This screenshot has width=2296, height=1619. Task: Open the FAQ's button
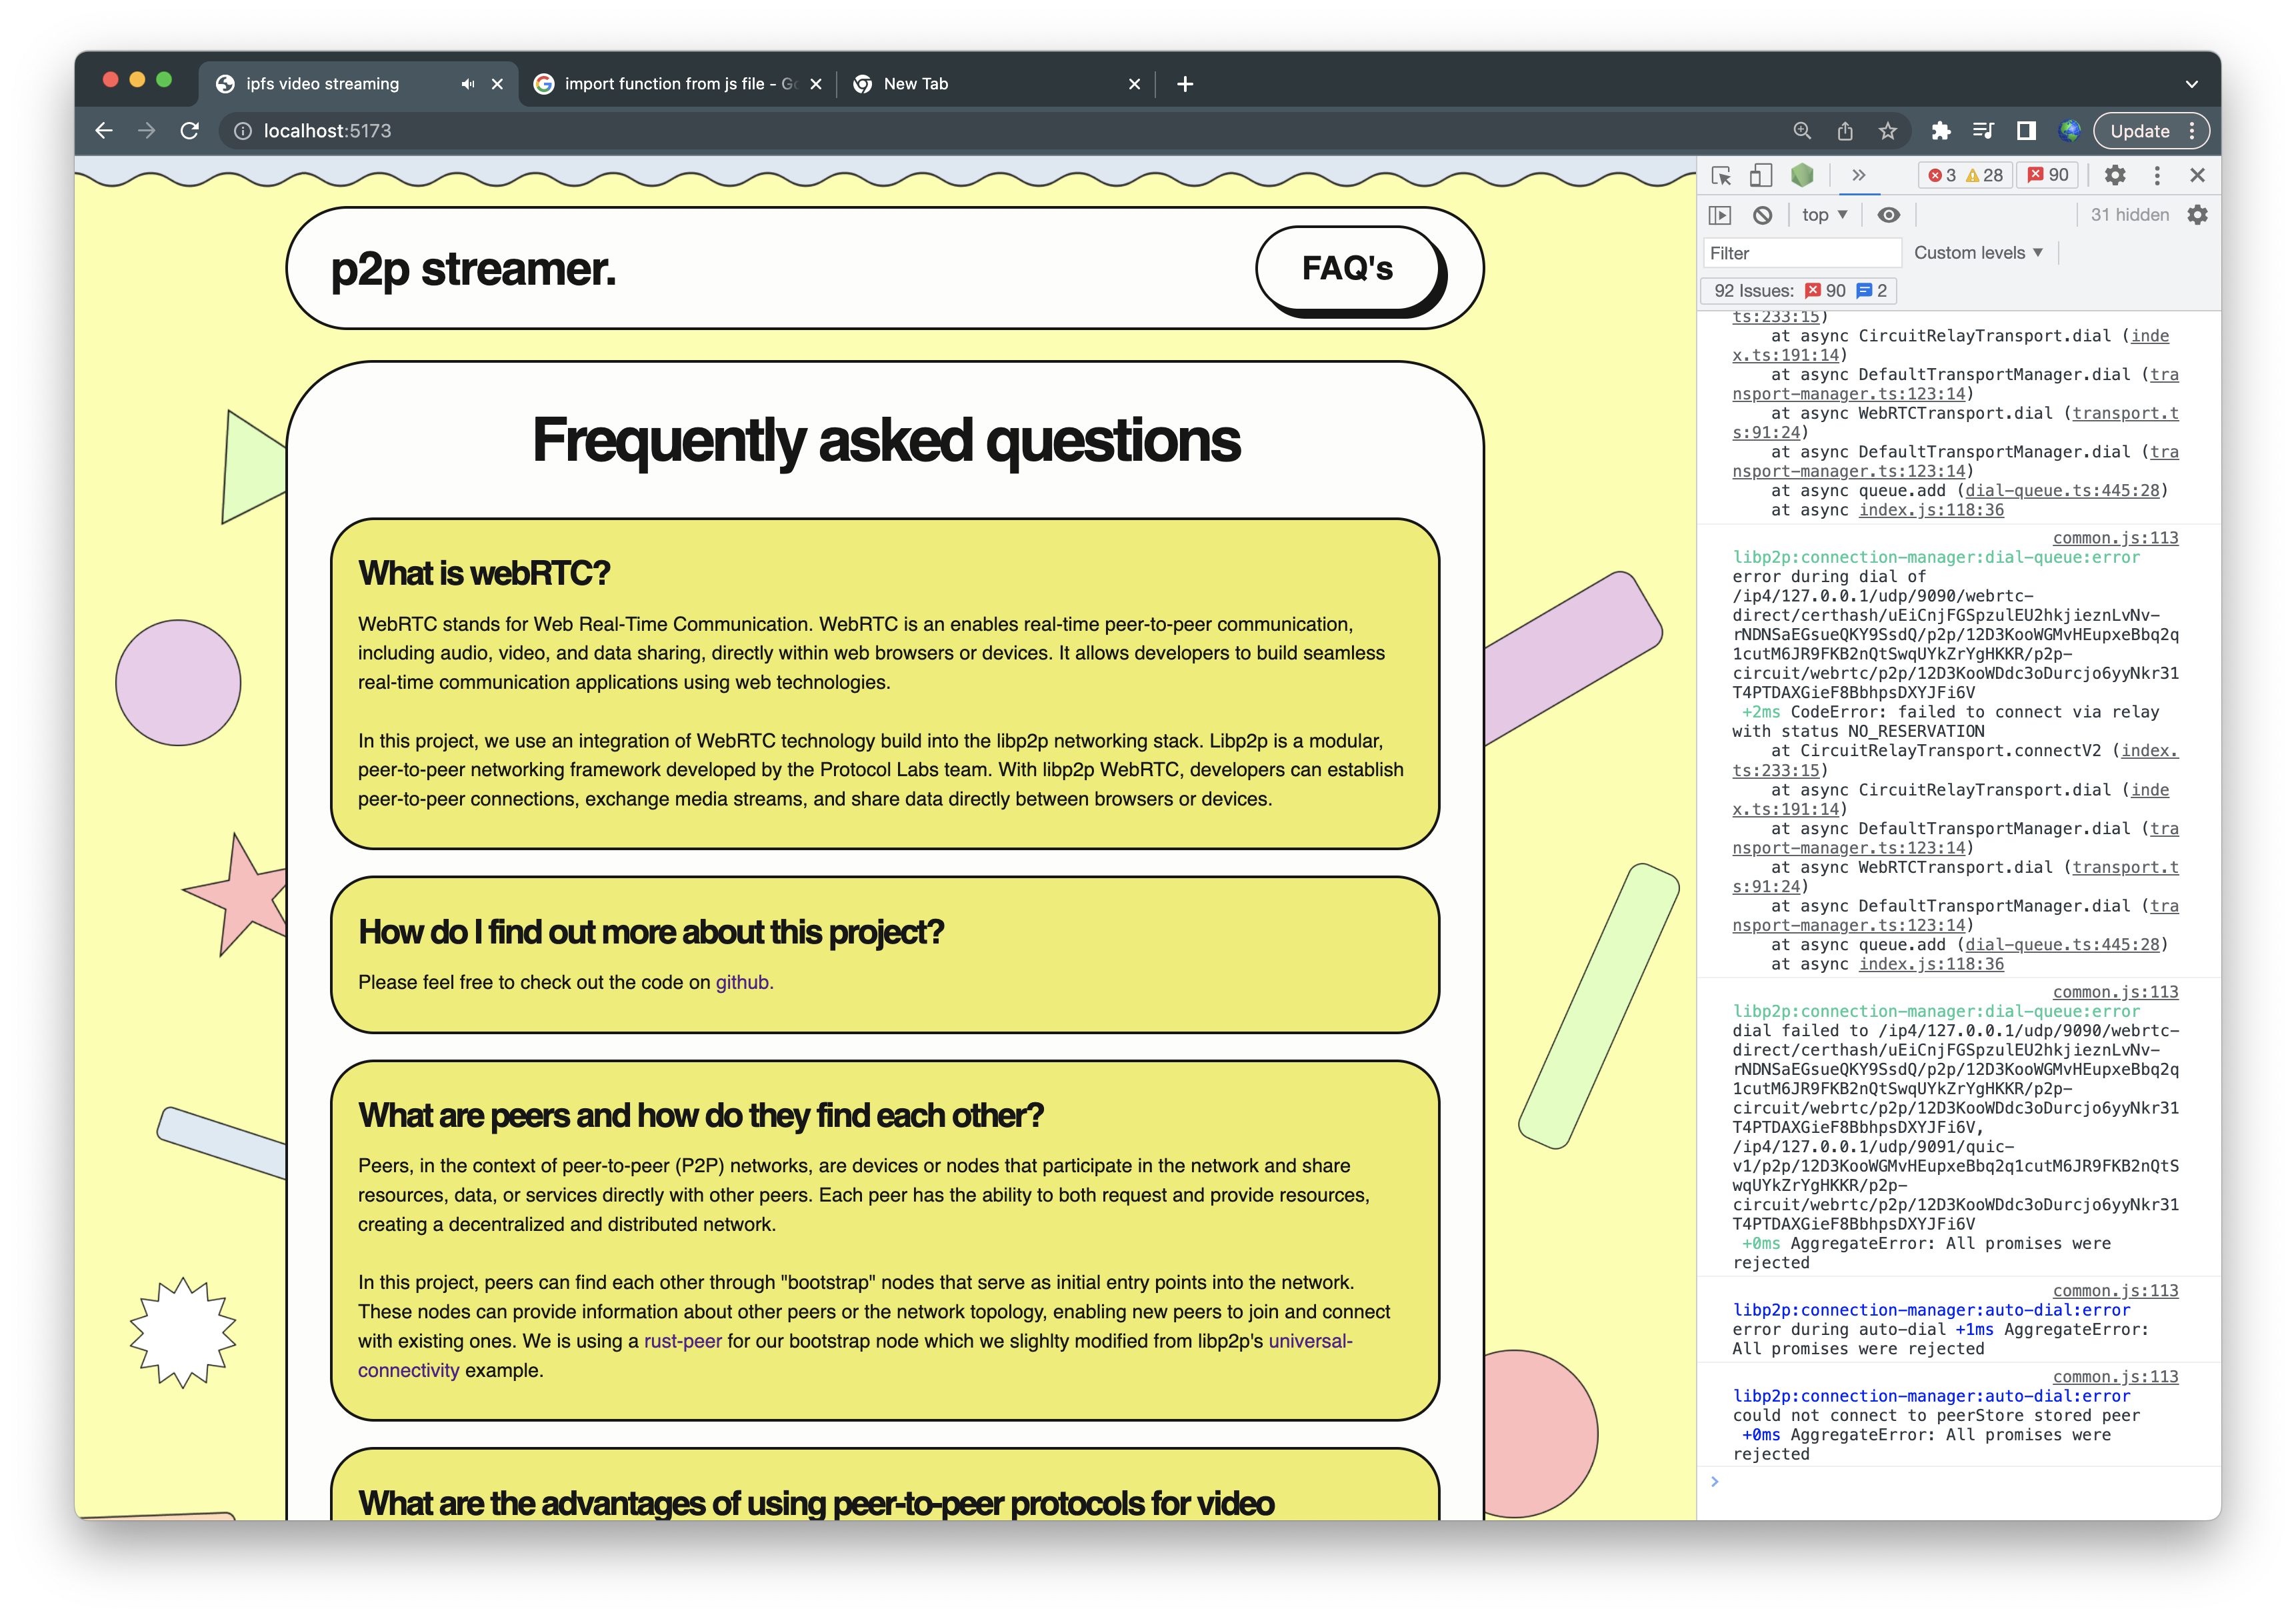1348,268
